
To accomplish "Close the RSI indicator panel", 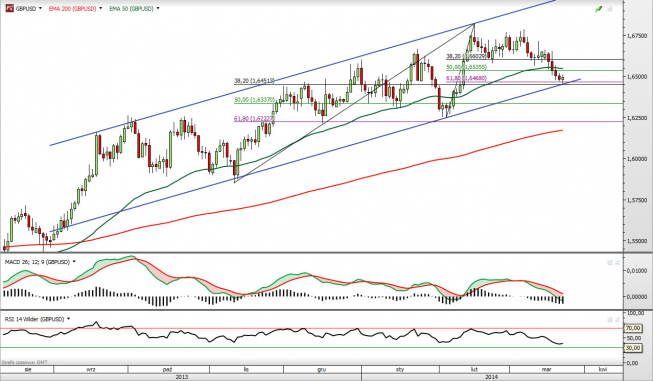I will [618, 319].
